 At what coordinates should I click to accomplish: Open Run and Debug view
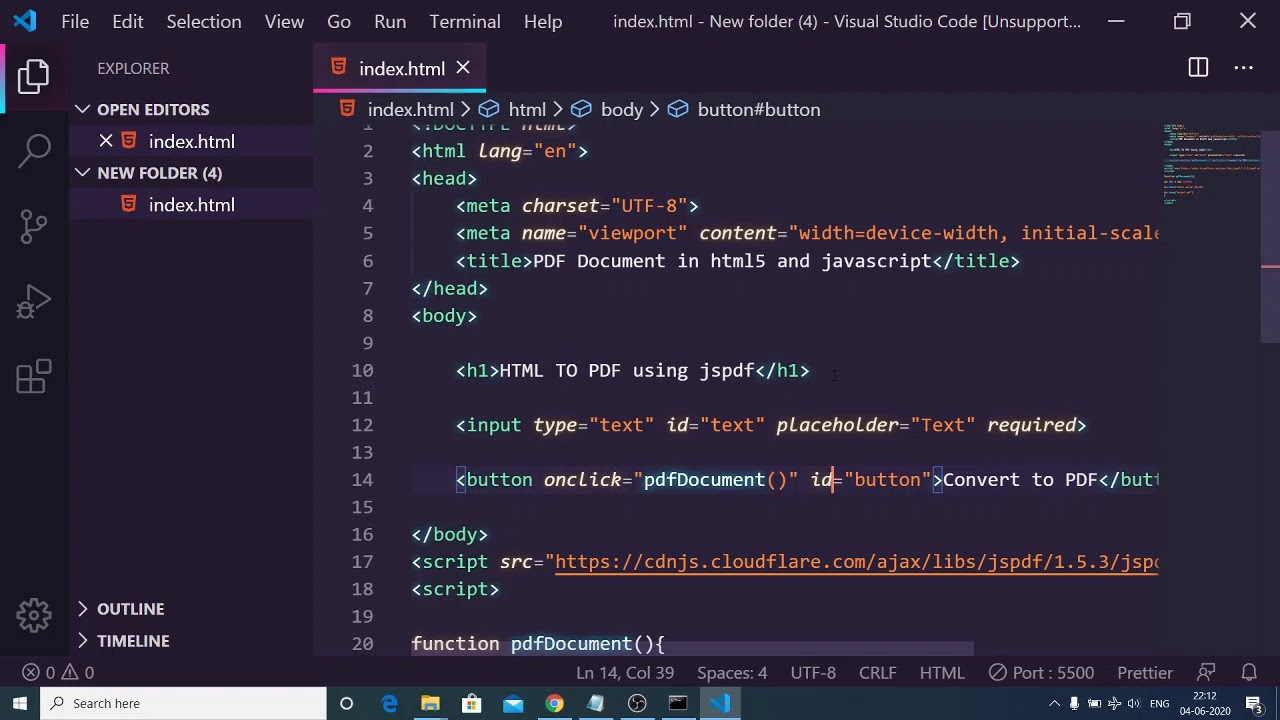34,301
